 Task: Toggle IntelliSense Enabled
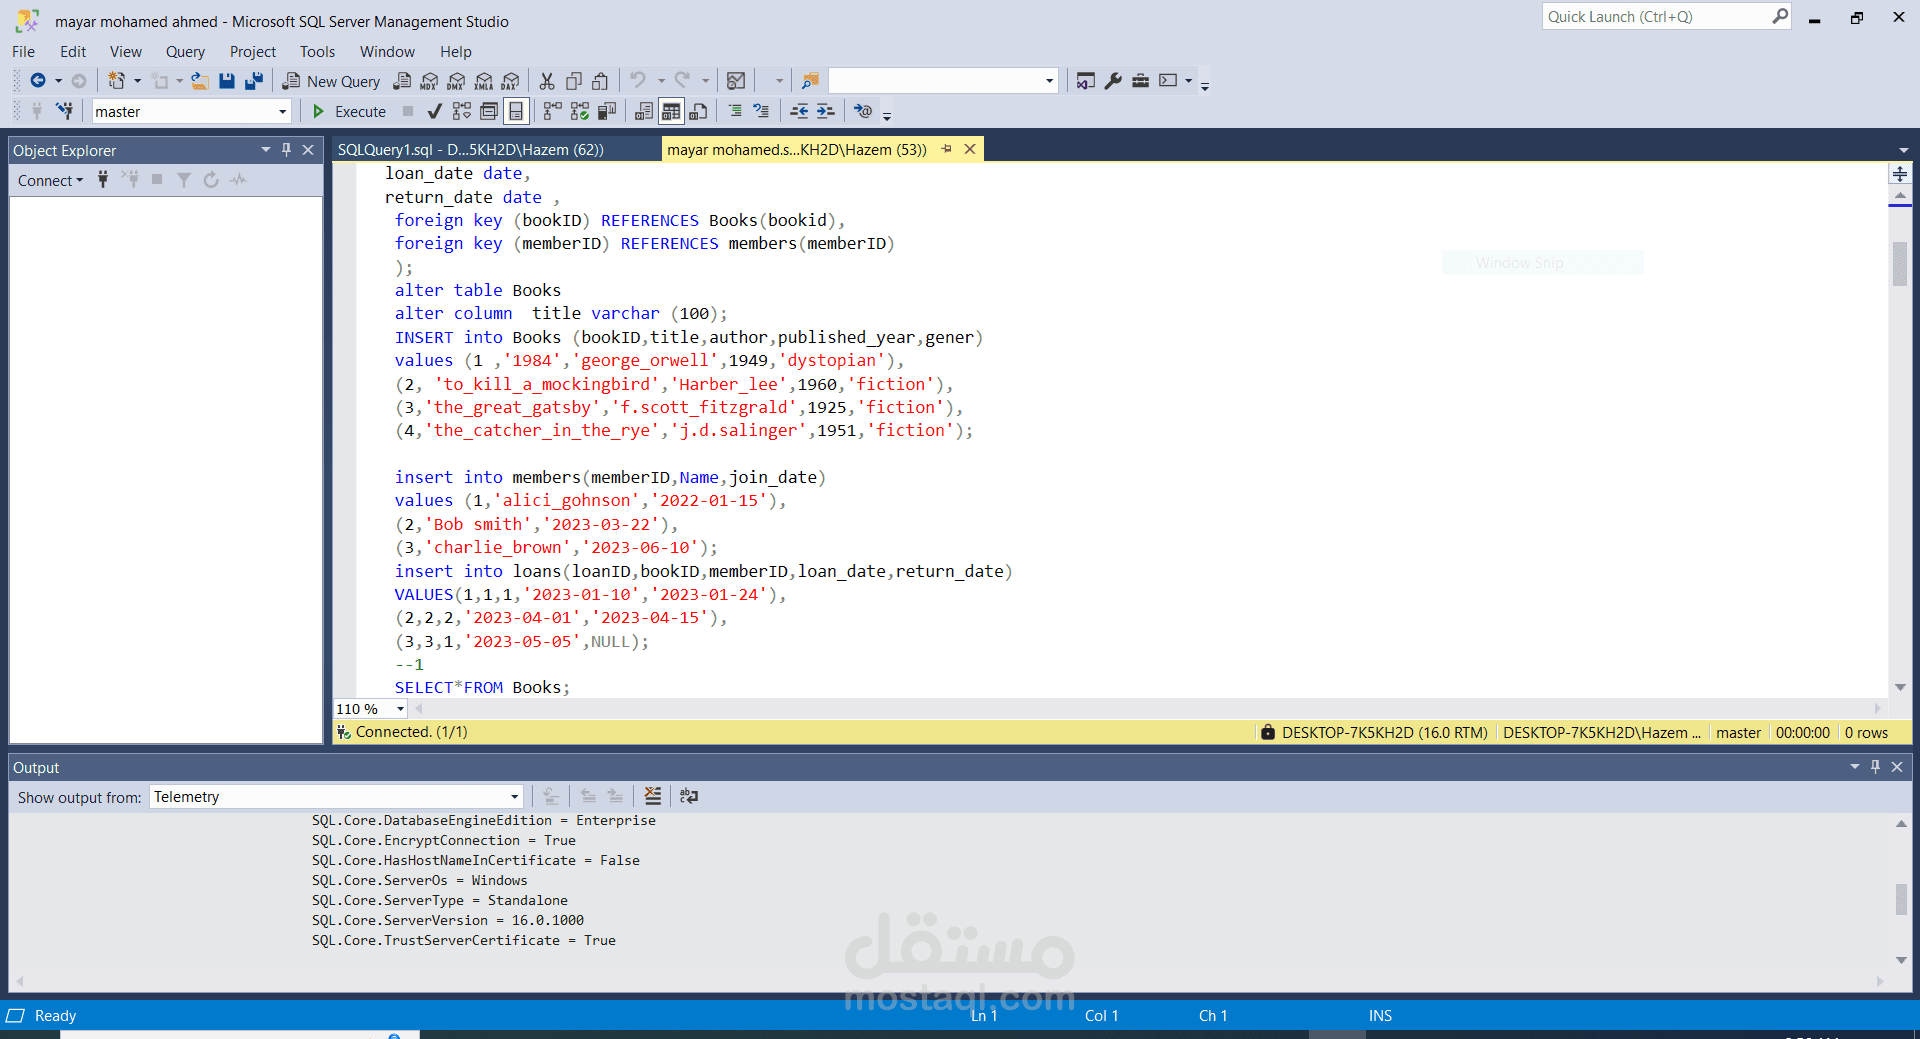click(516, 111)
